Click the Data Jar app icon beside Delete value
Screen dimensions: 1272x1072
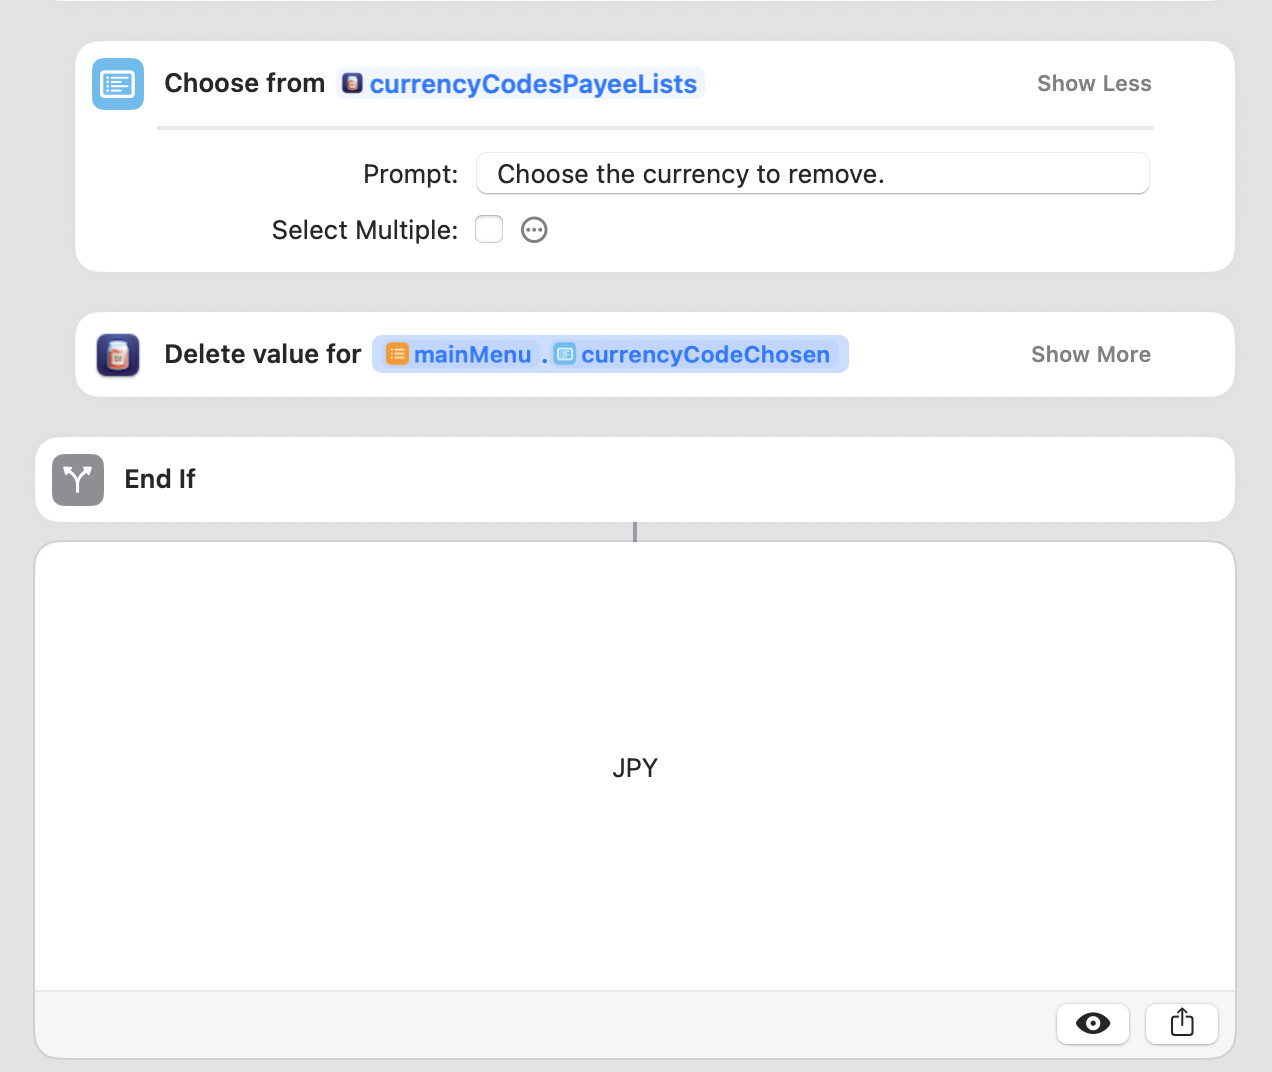pyautogui.click(x=118, y=355)
